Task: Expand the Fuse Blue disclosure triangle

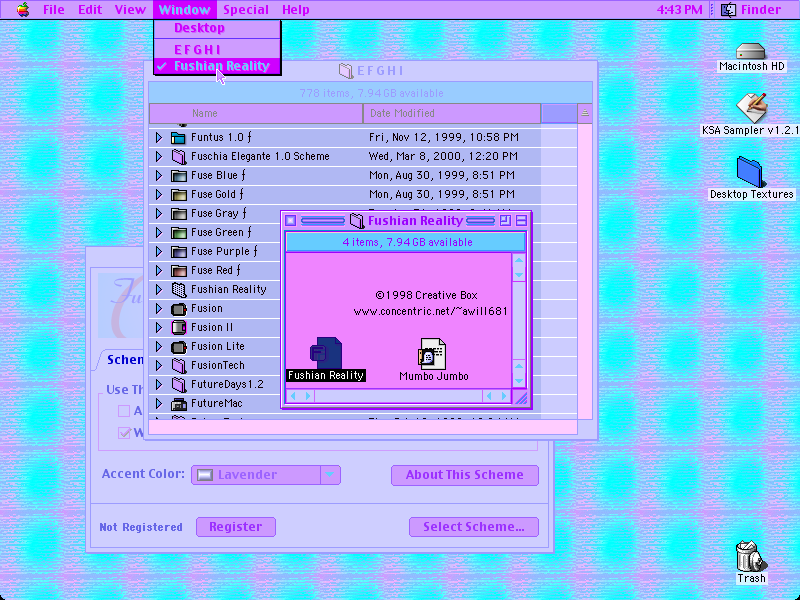Action: pos(159,176)
